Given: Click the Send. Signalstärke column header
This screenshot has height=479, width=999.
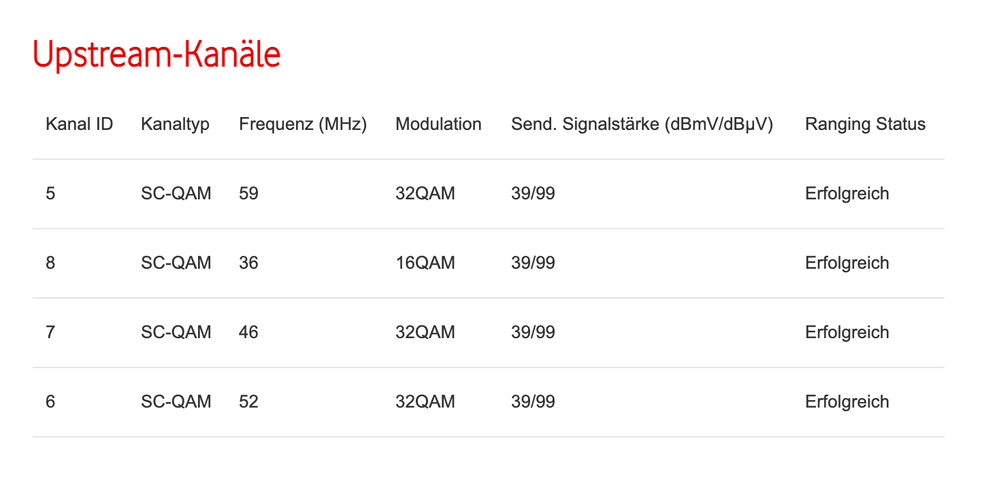Looking at the screenshot, I should pos(642,125).
